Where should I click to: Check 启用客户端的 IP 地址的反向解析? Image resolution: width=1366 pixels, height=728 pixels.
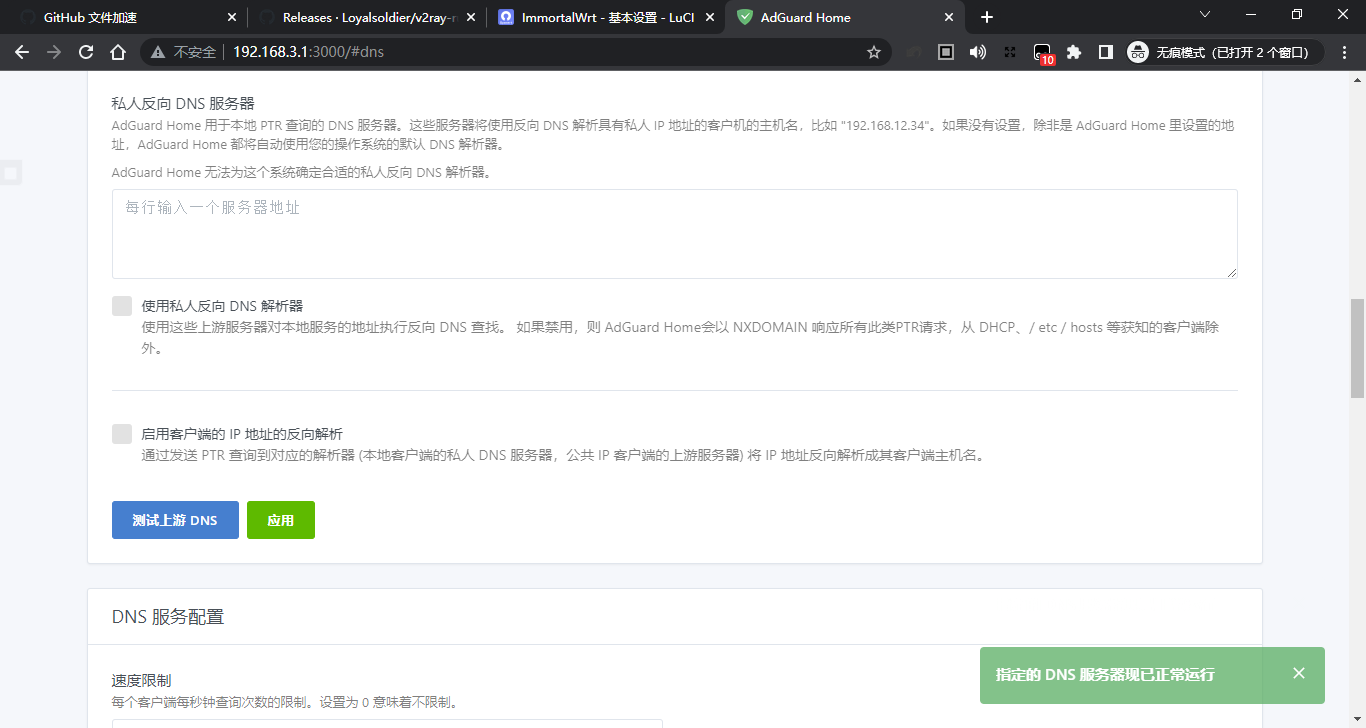coord(122,434)
